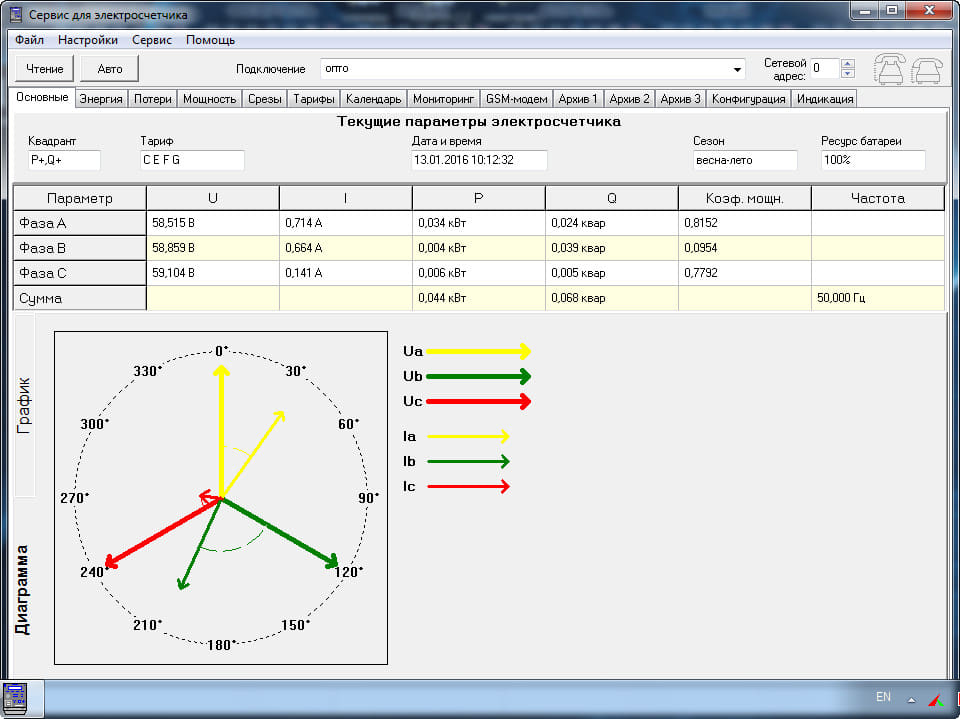Screen dimensions: 960x719
Task: Open the meter service app in the taskbar
Action: (x=16, y=697)
